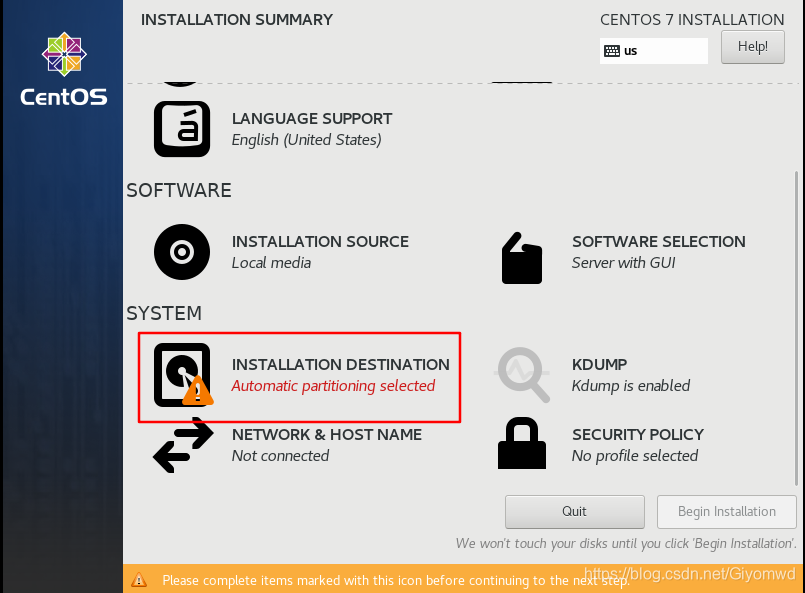Viewport: 805px width, 593px height.
Task: Open the KDUMP label
Action: 599,365
